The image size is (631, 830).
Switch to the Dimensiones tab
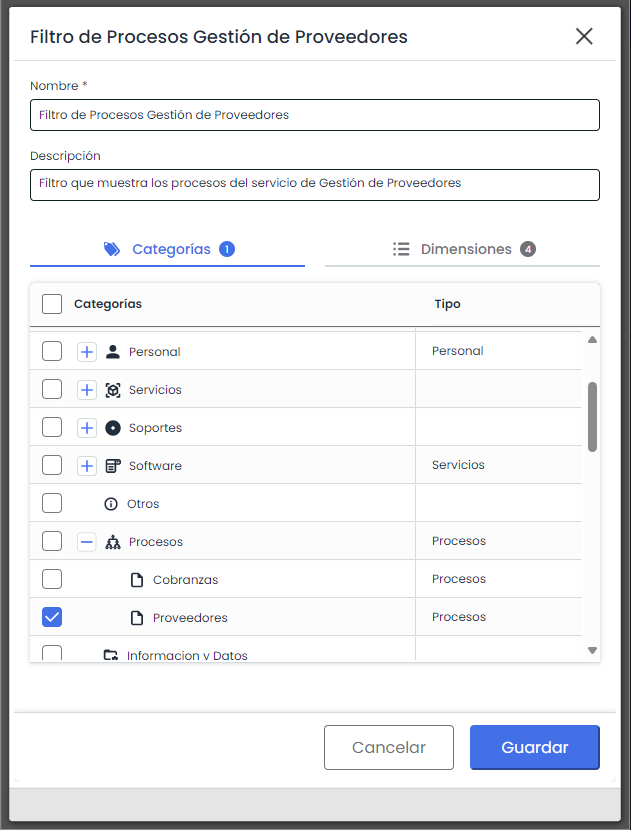point(463,249)
